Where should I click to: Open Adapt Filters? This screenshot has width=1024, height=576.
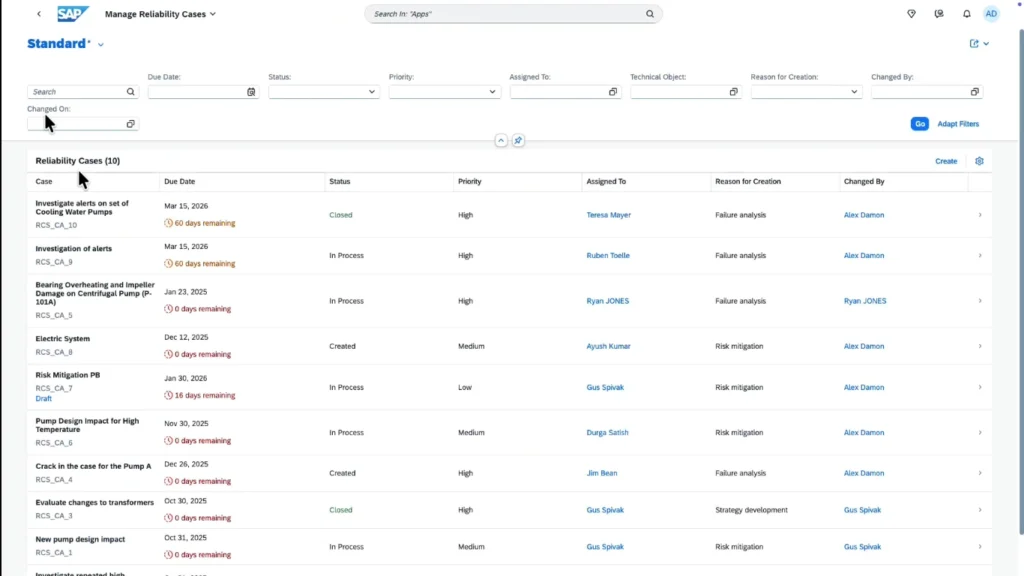click(958, 124)
